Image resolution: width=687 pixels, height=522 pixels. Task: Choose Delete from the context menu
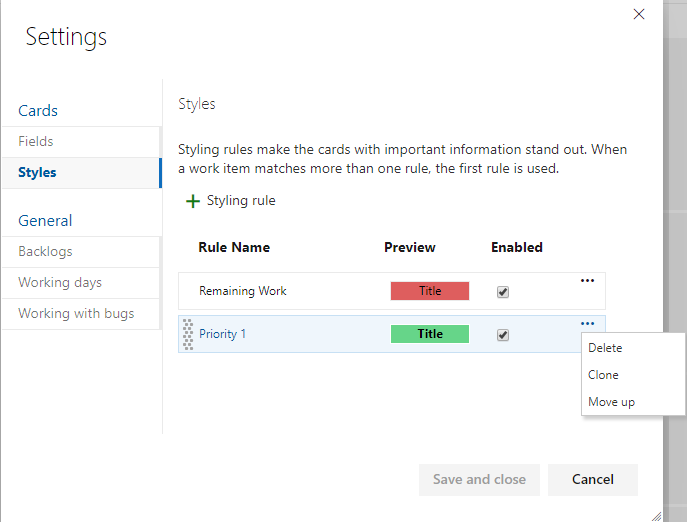pos(605,348)
